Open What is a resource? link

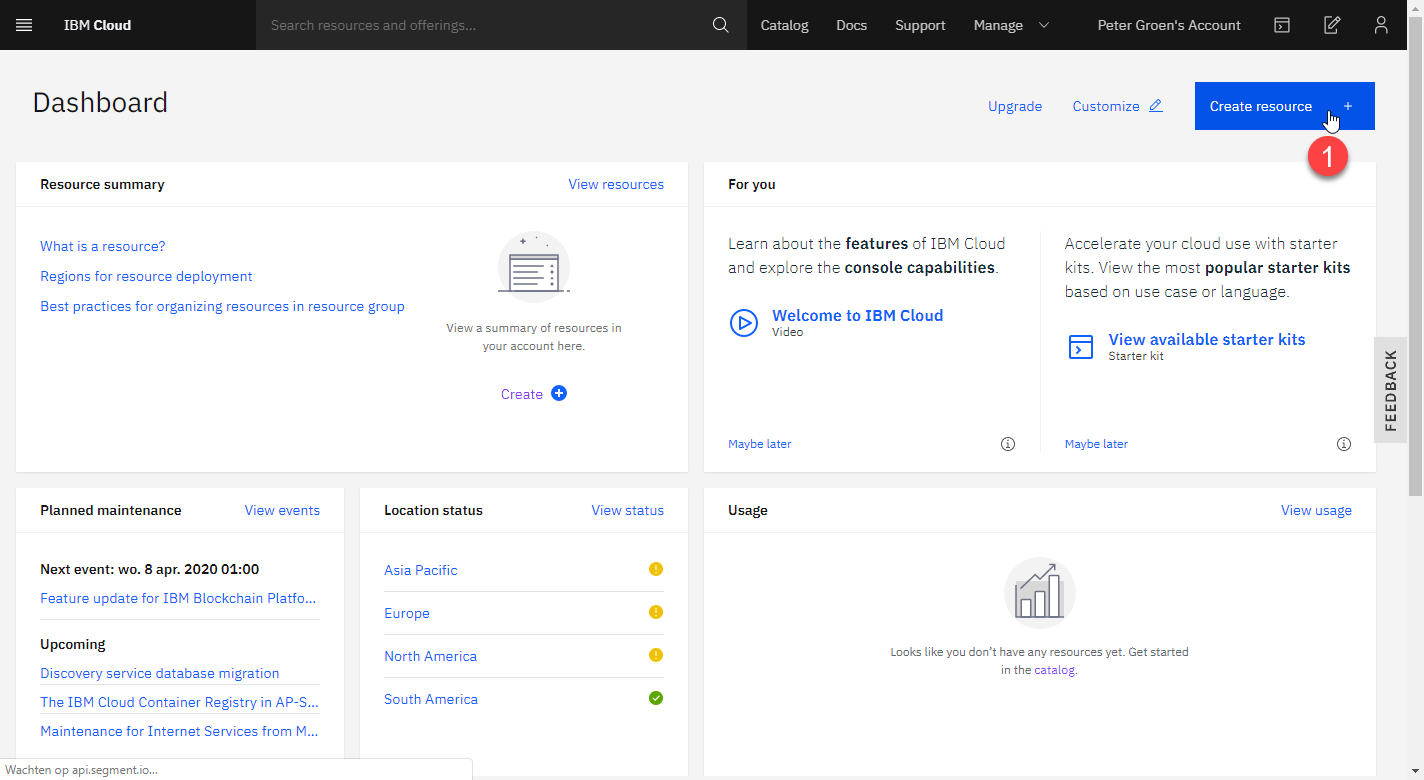(x=103, y=246)
